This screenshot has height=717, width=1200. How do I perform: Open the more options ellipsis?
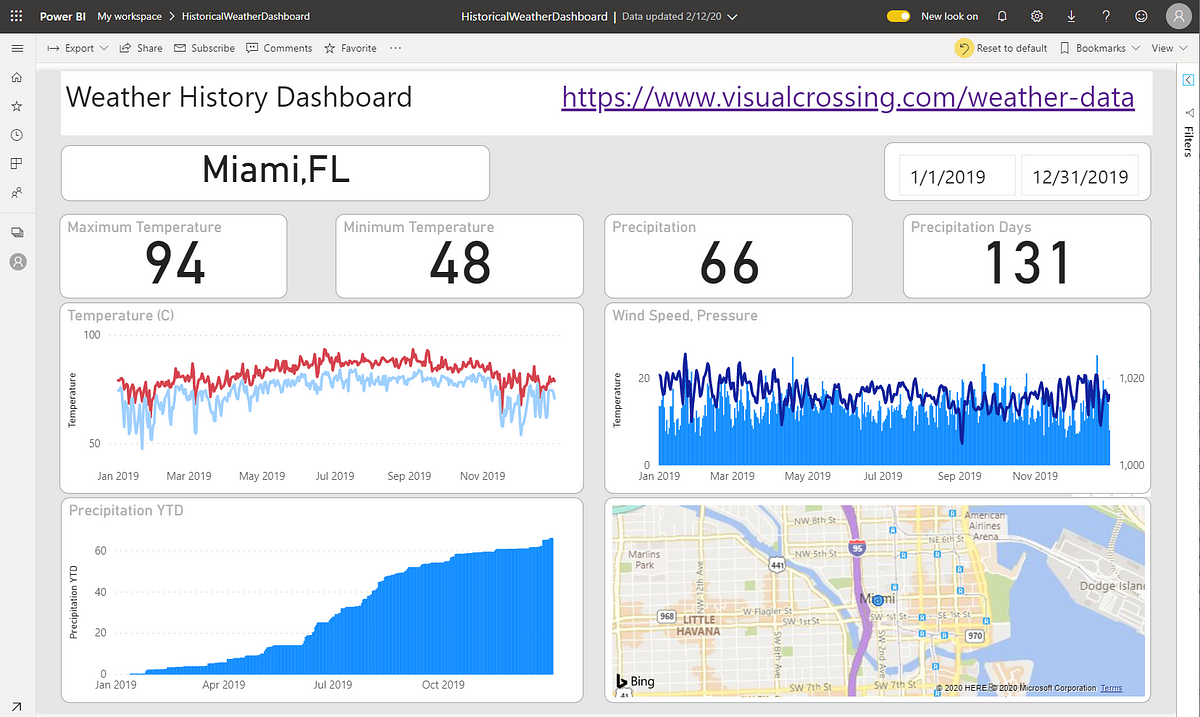pyautogui.click(x=396, y=48)
